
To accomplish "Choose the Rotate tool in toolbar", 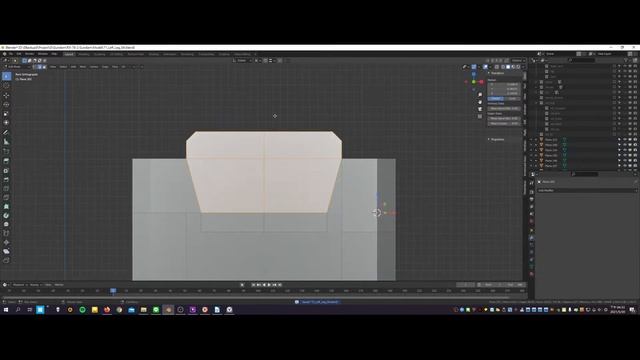I will 7,104.
